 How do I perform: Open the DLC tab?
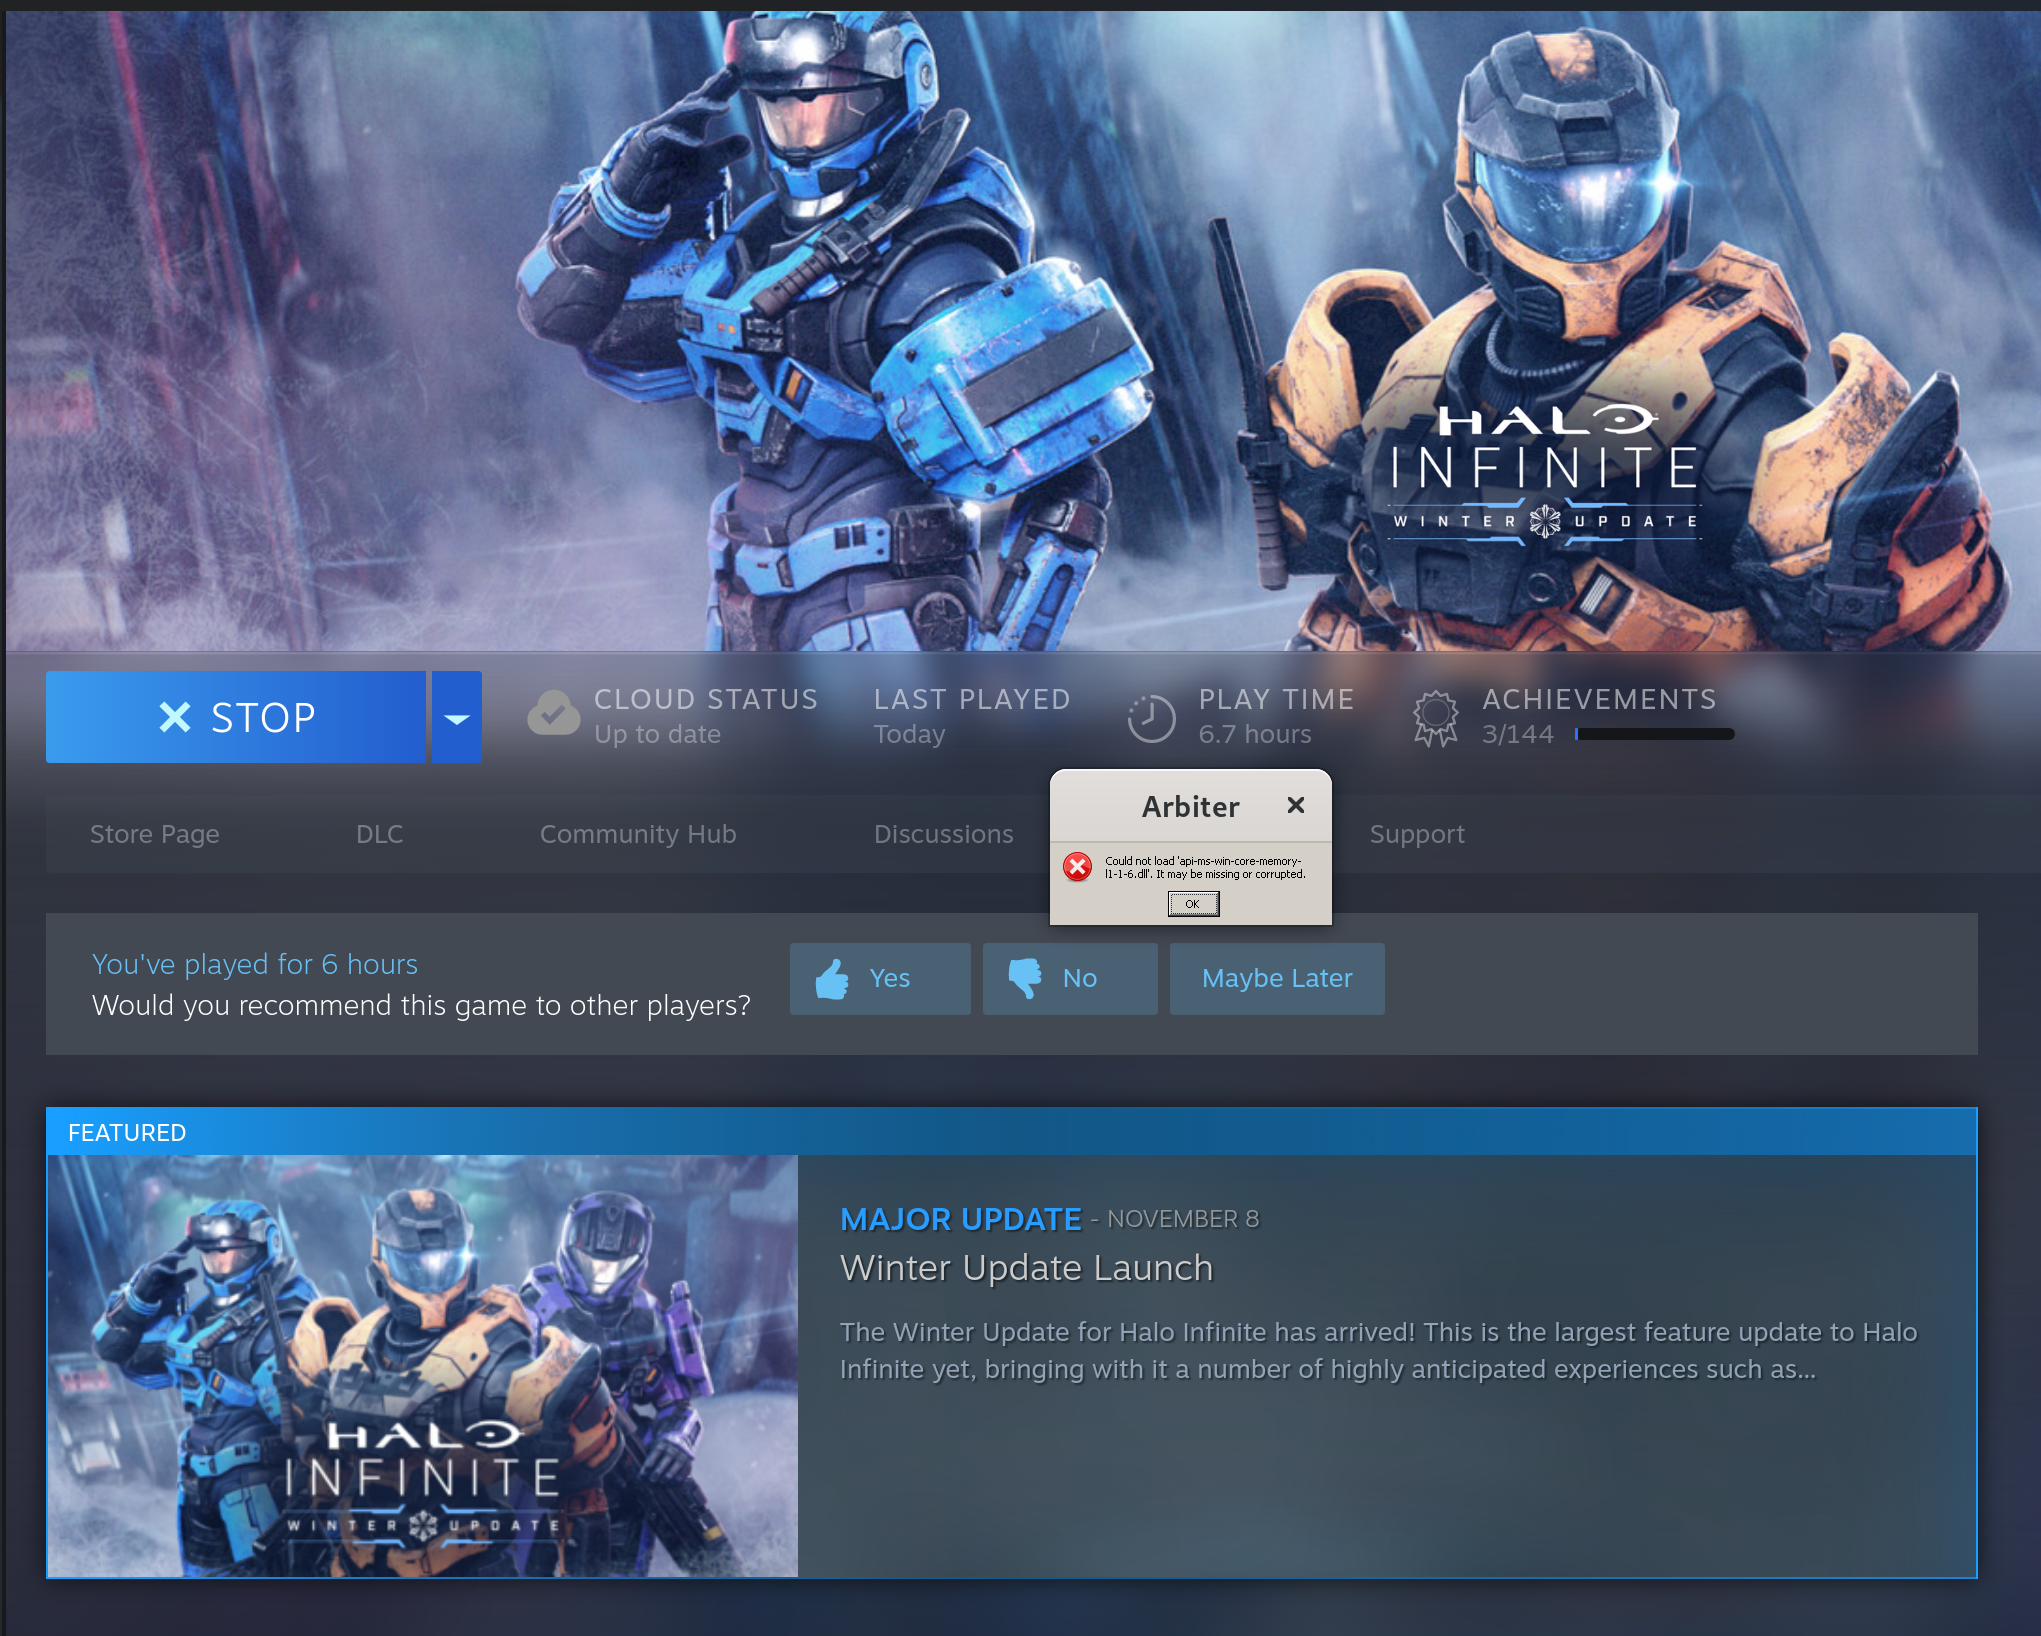[x=380, y=834]
